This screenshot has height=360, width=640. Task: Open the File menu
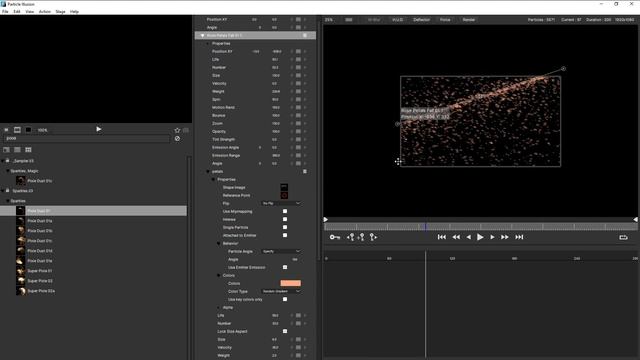pyautogui.click(x=5, y=11)
